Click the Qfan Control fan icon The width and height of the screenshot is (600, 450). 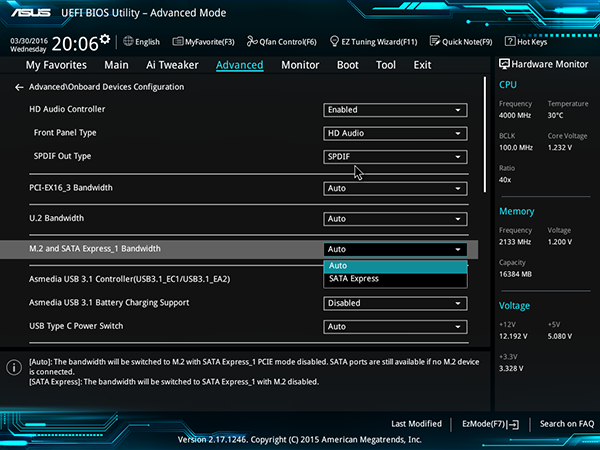[252, 41]
